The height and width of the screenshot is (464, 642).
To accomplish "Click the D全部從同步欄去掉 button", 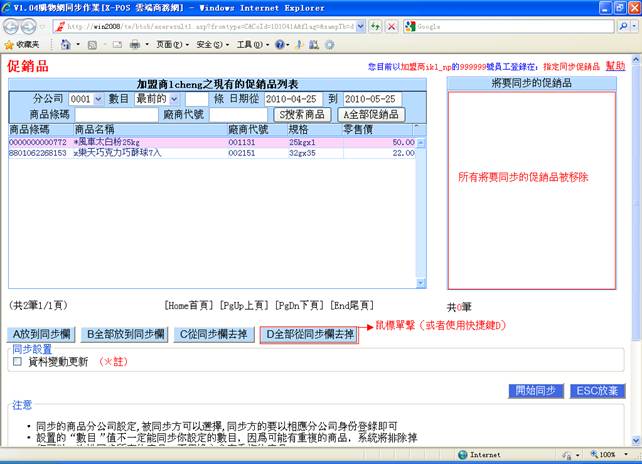I will click(x=308, y=334).
